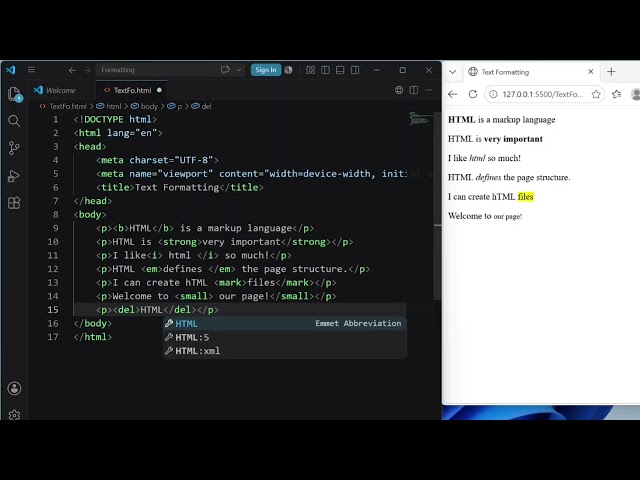Click the browser address bar URL
The image size is (640, 480).
tap(543, 94)
